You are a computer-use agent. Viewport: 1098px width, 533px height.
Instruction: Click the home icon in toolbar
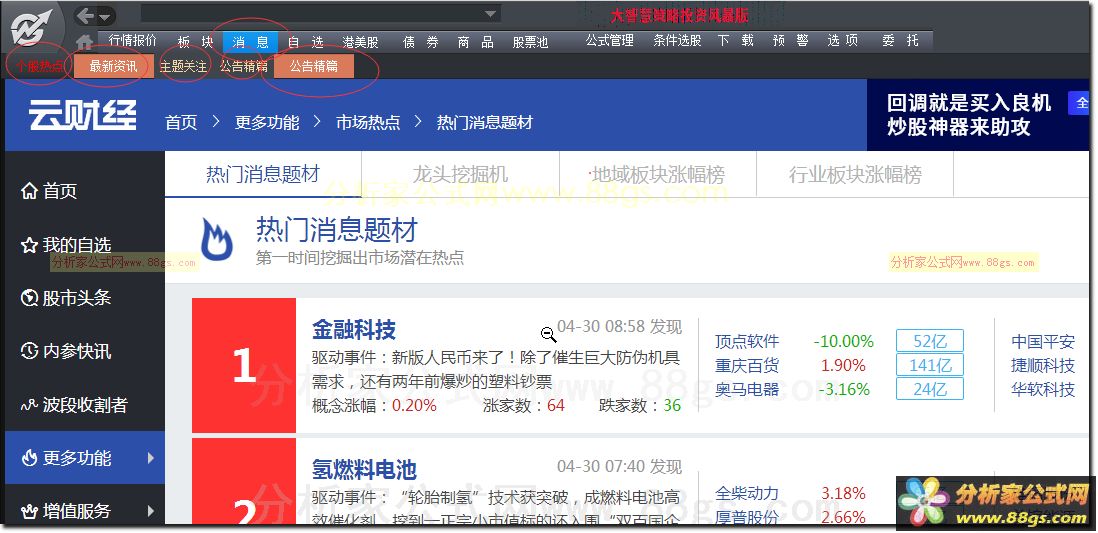(x=84, y=42)
